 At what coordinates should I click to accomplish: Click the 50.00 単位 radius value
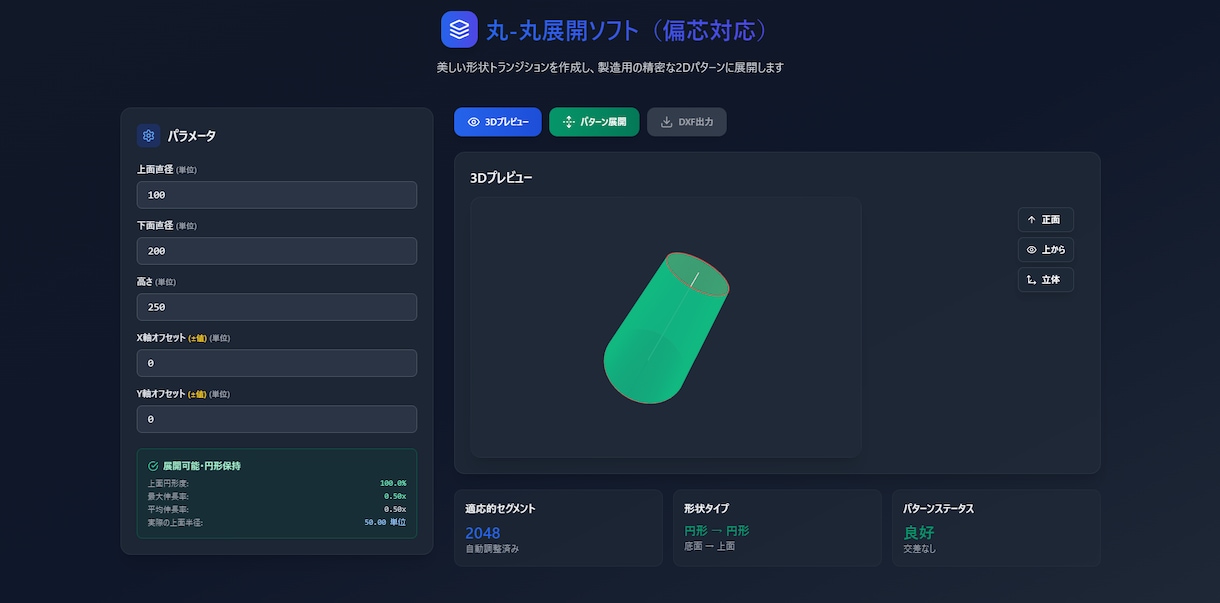click(385, 522)
